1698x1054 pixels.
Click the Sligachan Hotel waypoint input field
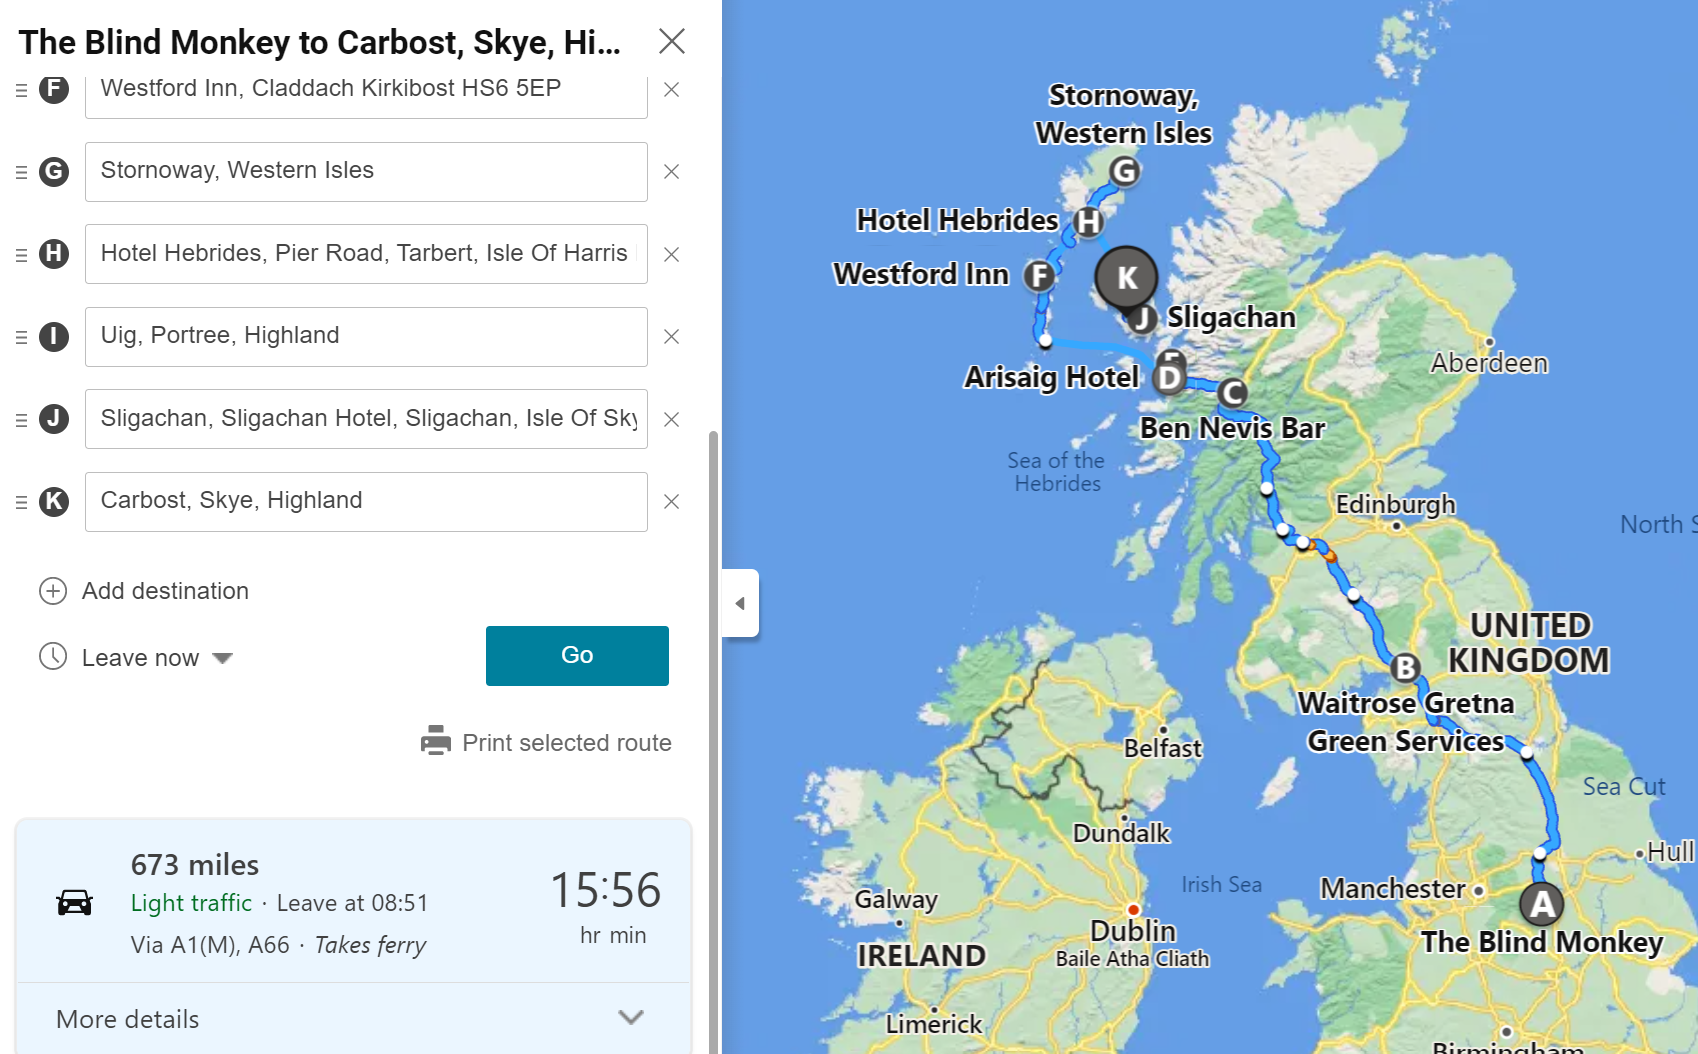point(366,419)
